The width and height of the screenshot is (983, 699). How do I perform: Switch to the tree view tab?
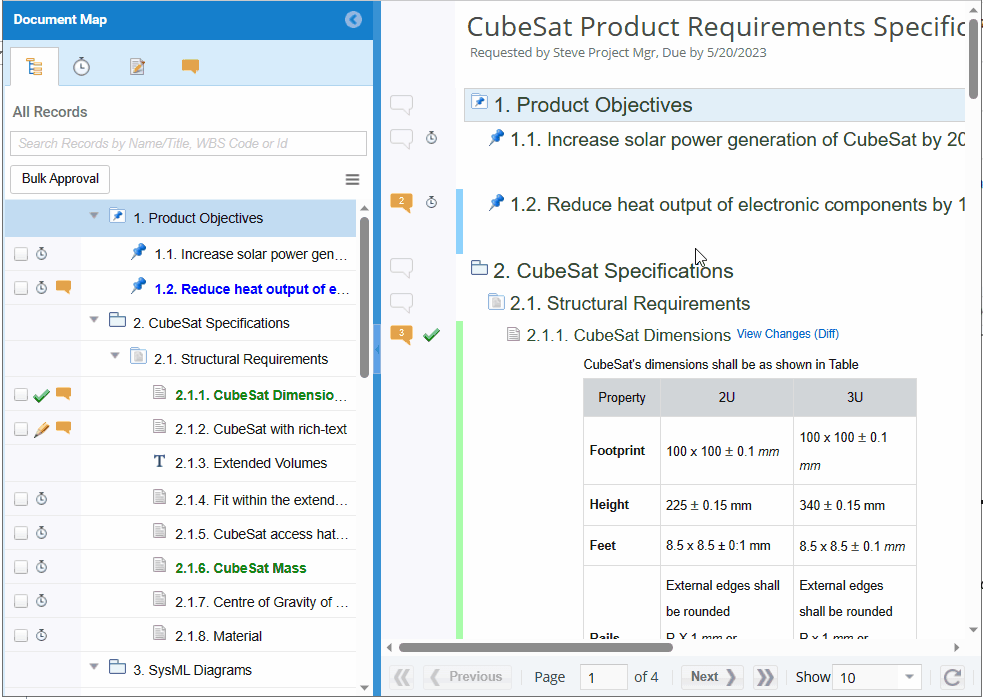(x=34, y=67)
